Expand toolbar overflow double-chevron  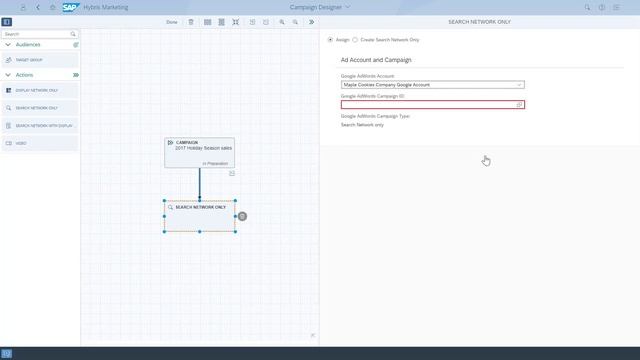click(311, 22)
